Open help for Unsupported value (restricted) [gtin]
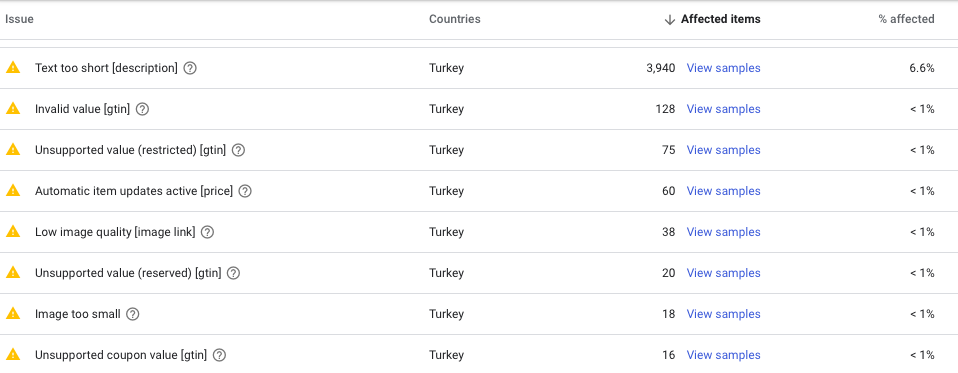This screenshot has width=958, height=373. point(238,150)
